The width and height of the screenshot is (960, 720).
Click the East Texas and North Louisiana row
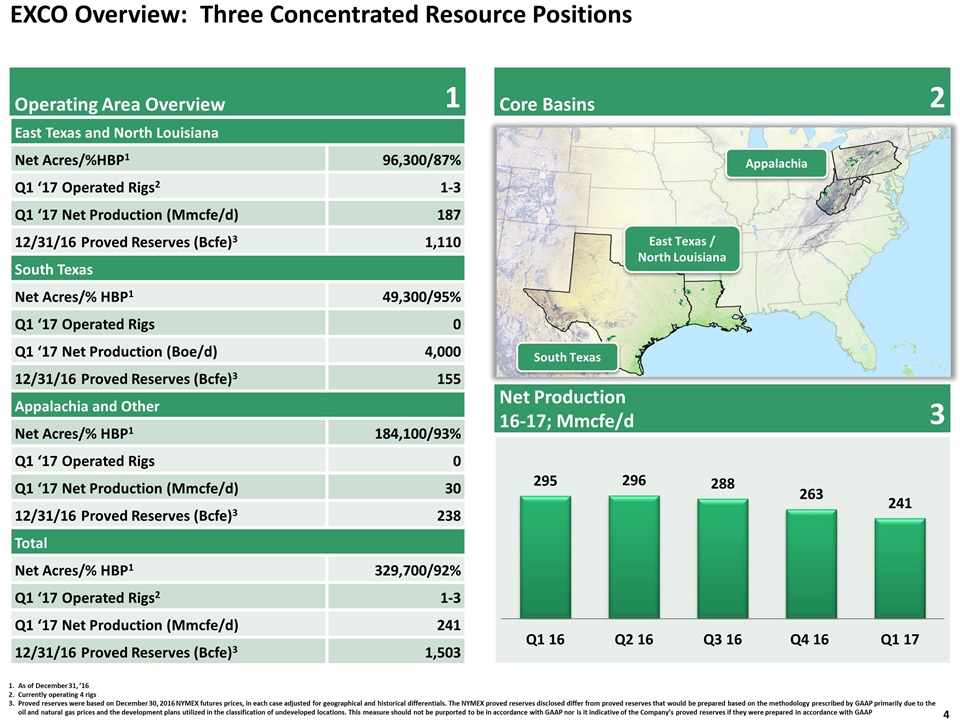tap(238, 132)
